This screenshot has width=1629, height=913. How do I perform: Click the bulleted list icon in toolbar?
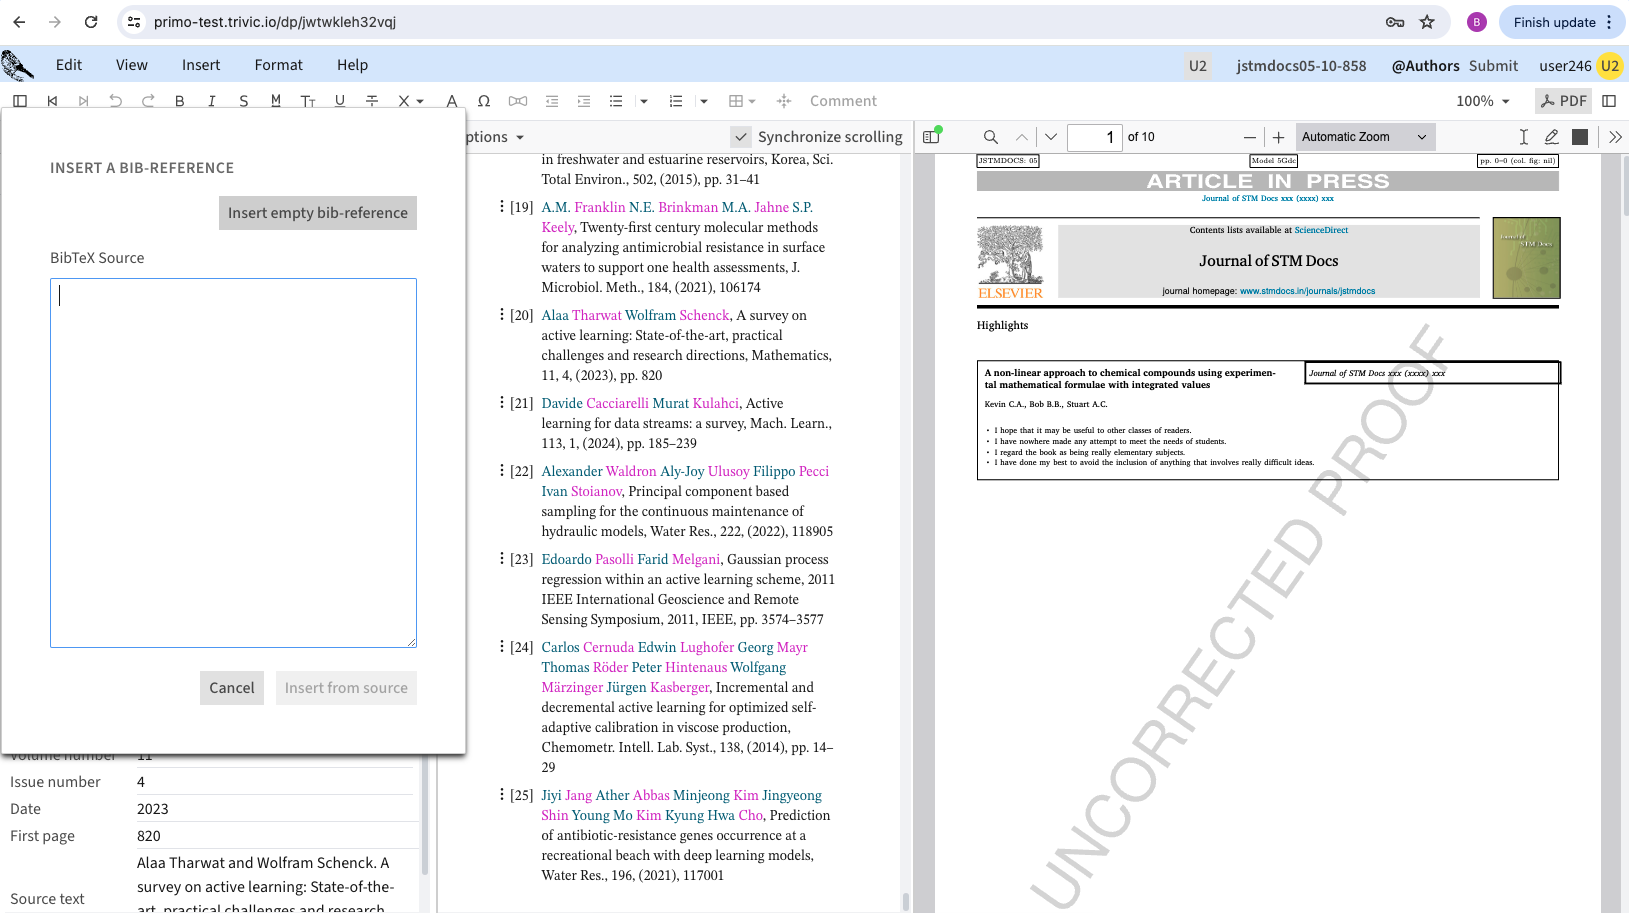coord(616,101)
